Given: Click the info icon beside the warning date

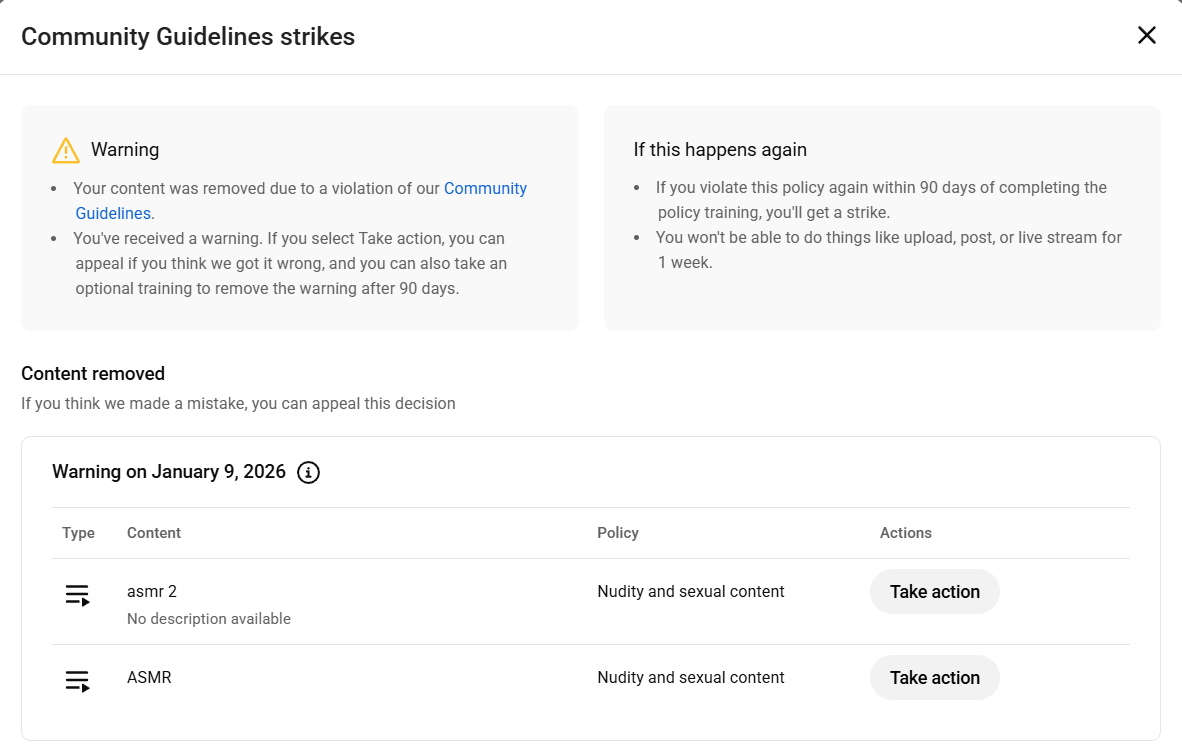Looking at the screenshot, I should (x=309, y=472).
